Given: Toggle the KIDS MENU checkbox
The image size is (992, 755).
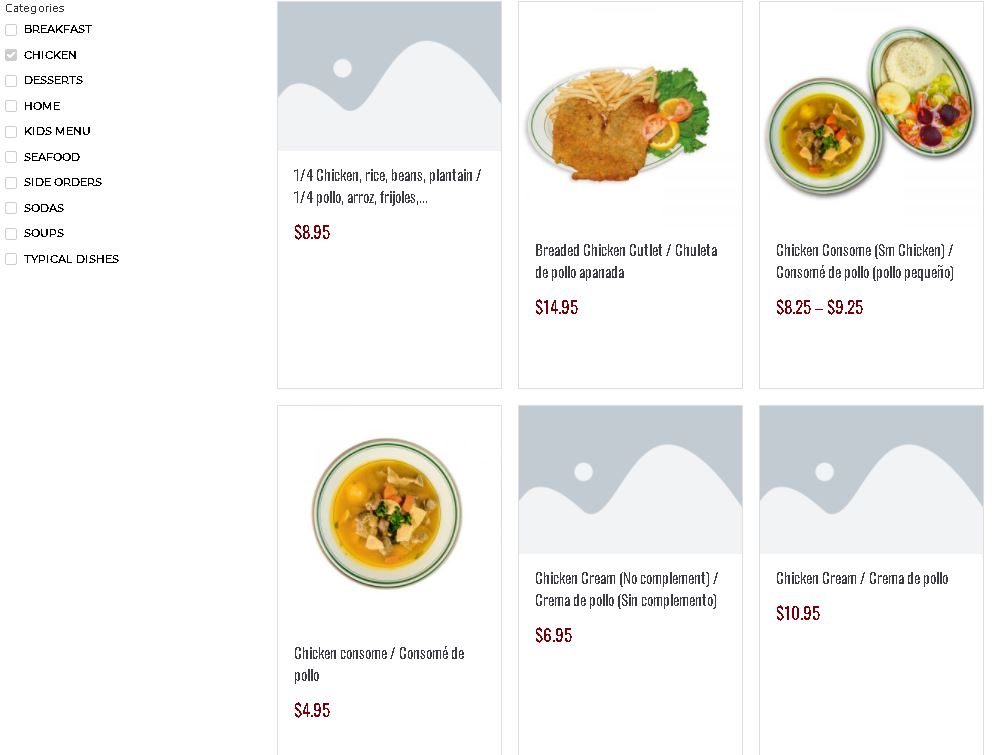Looking at the screenshot, I should 11,131.
